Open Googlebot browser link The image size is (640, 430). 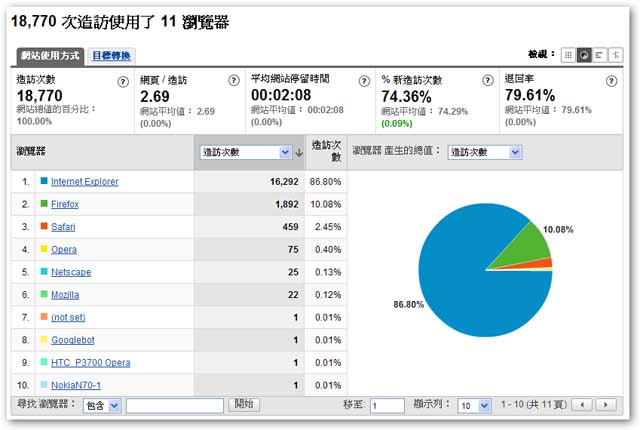coord(73,340)
